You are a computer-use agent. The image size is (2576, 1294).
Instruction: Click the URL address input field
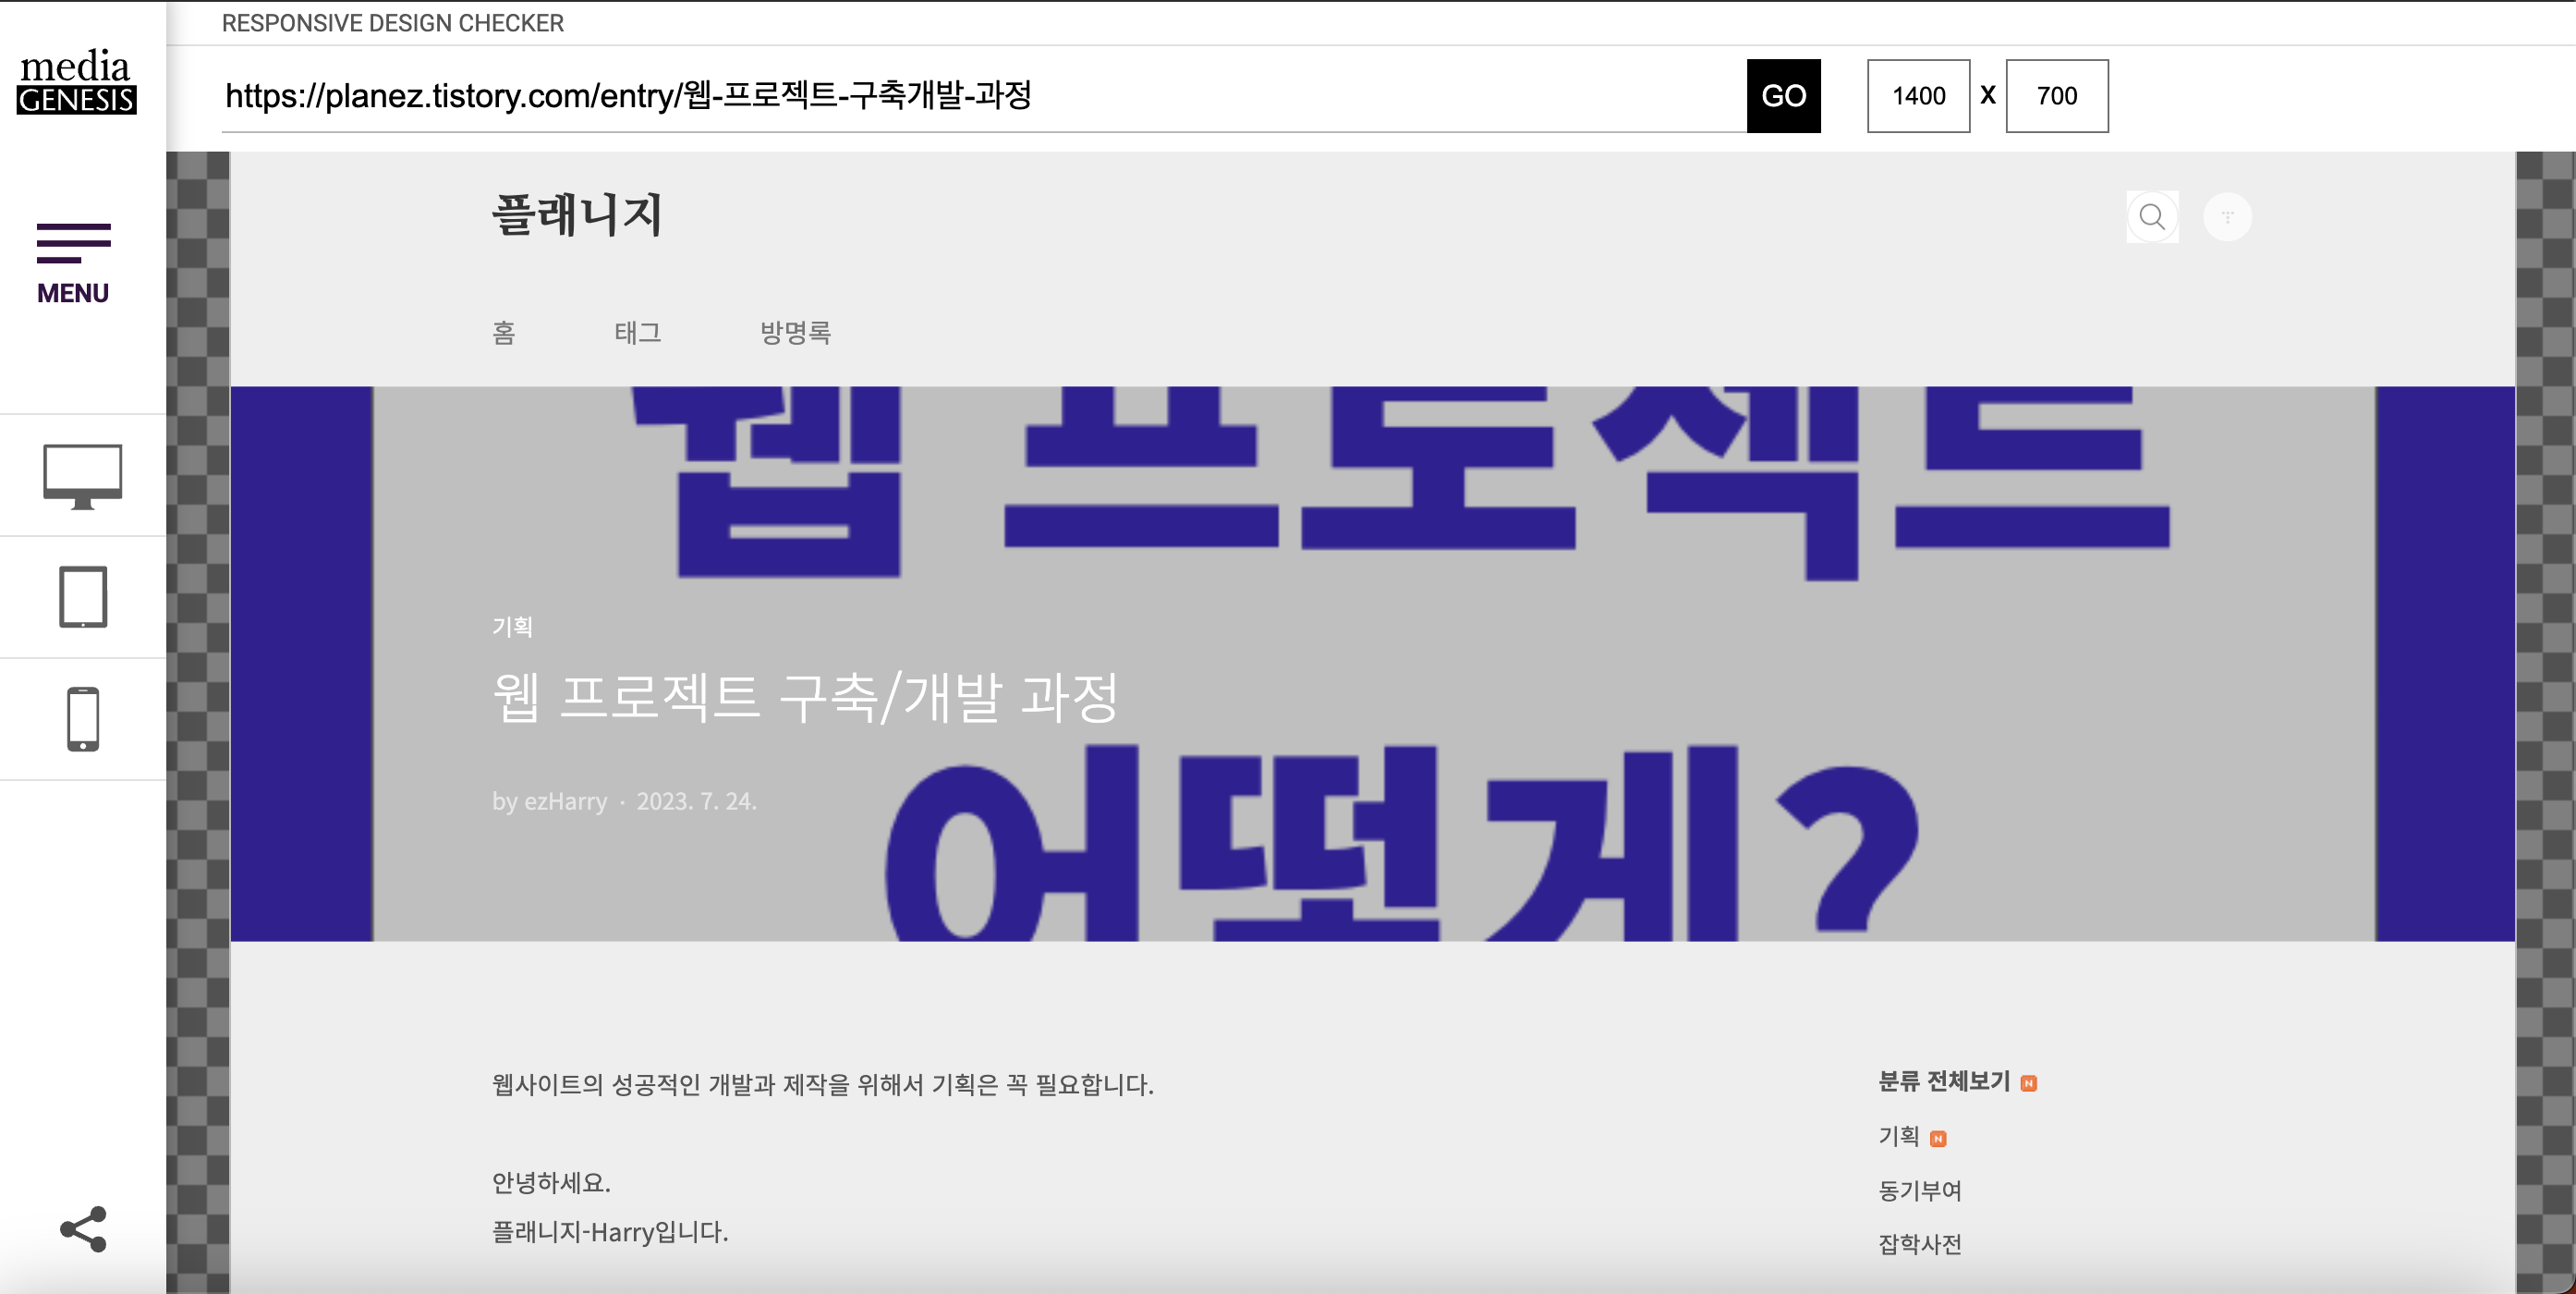point(980,96)
